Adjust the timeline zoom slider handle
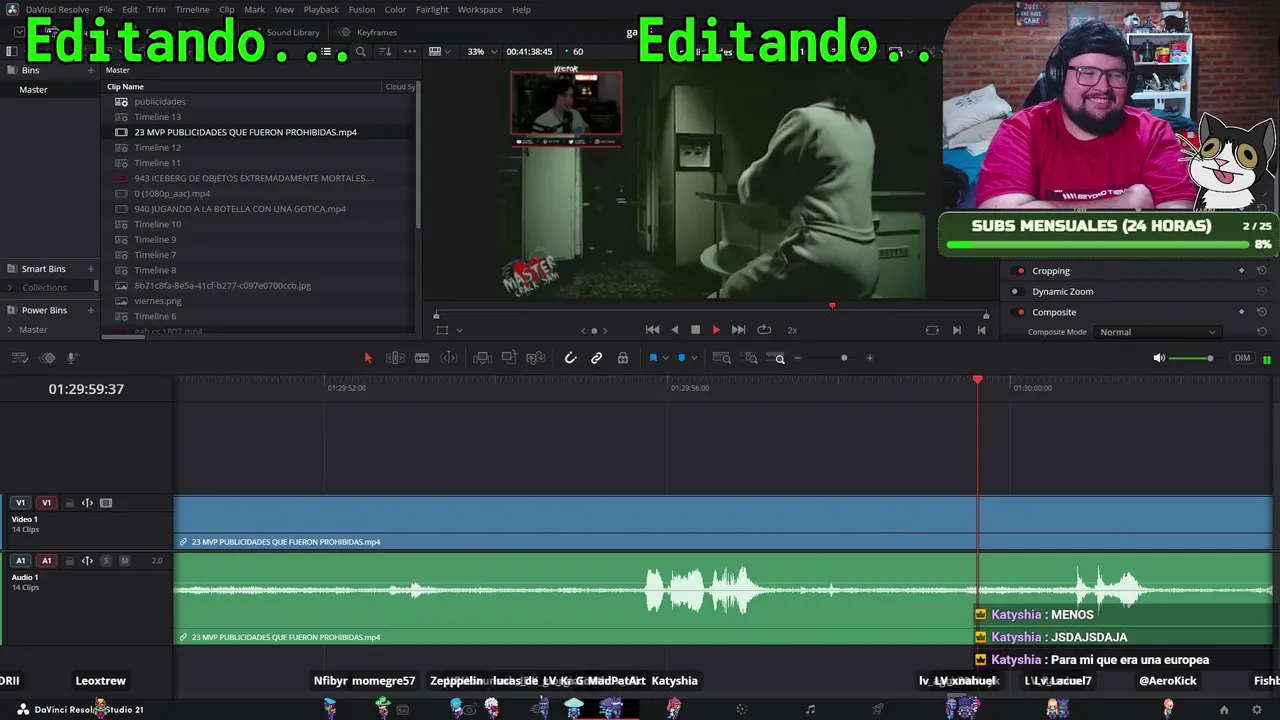The width and height of the screenshot is (1280, 720). tap(844, 358)
